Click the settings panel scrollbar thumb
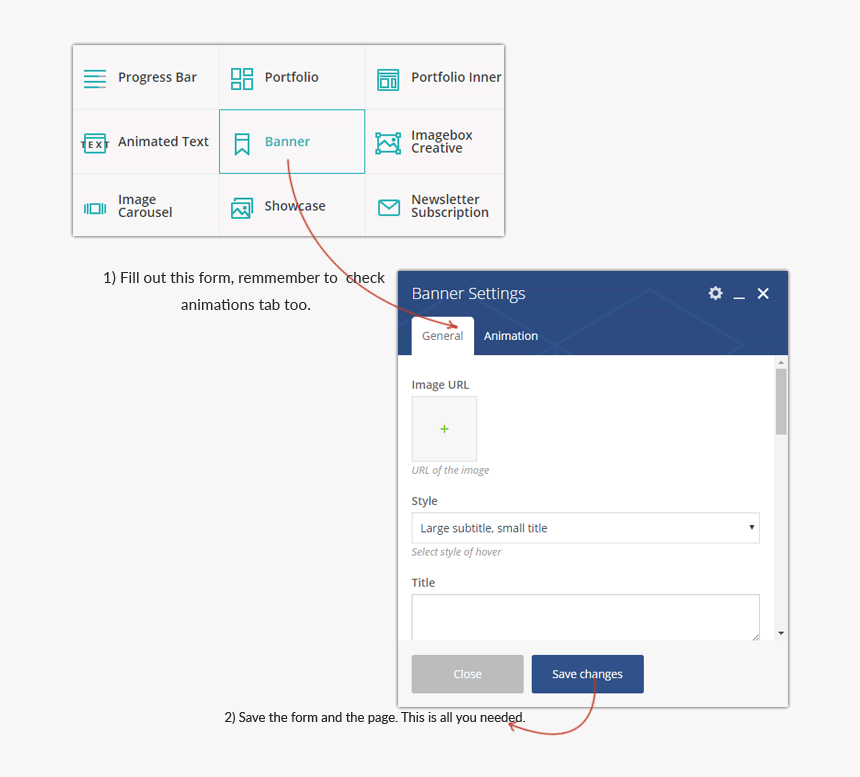Screen dimensions: 860x777 [x=781, y=401]
